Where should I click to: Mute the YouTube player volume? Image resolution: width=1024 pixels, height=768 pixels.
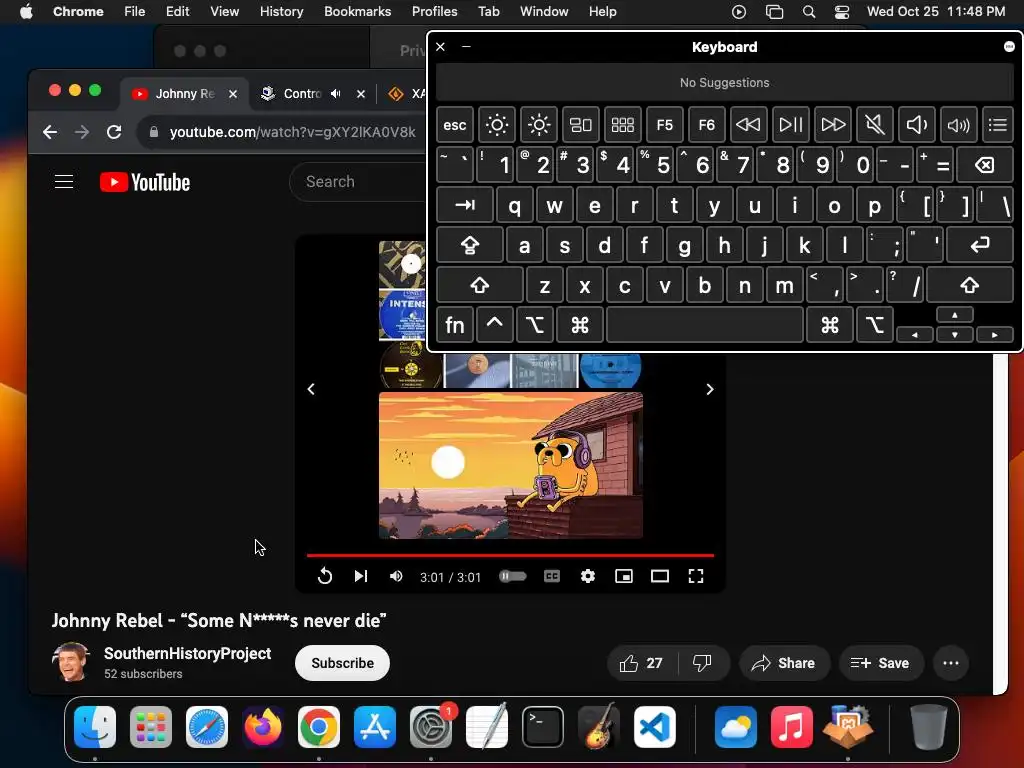click(x=396, y=576)
